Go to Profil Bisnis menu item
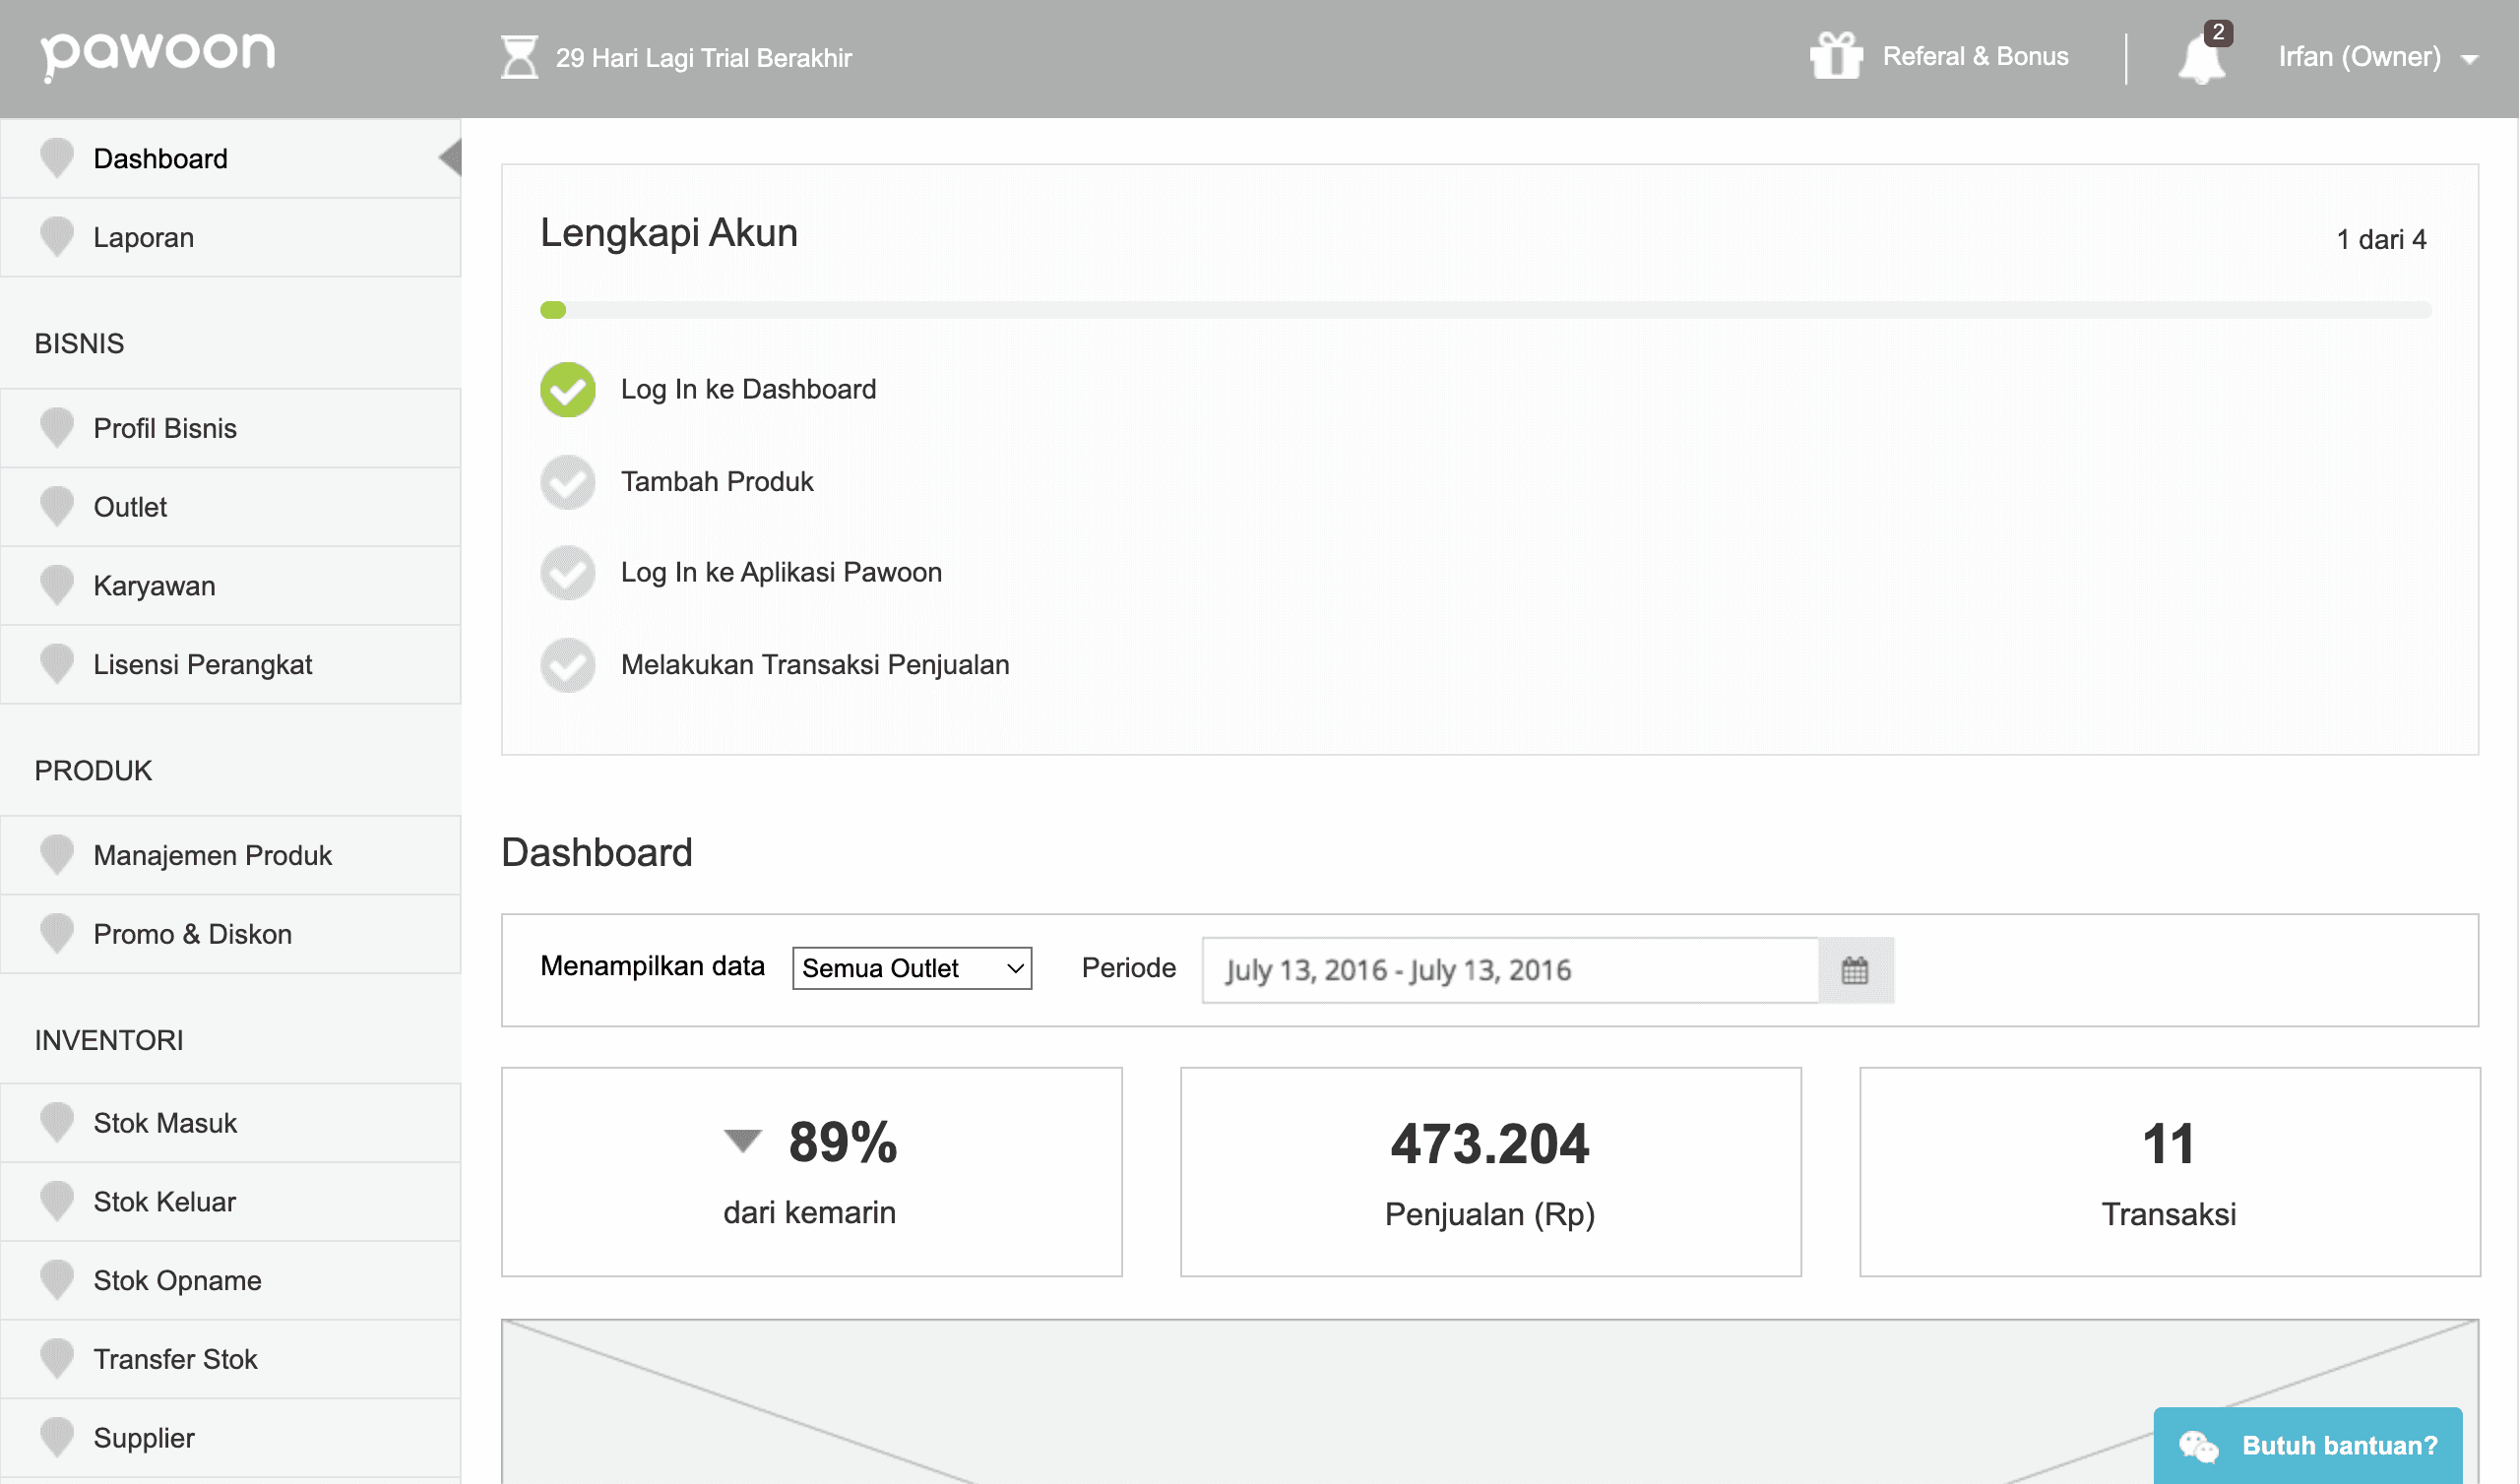2520x1484 pixels. click(231, 429)
